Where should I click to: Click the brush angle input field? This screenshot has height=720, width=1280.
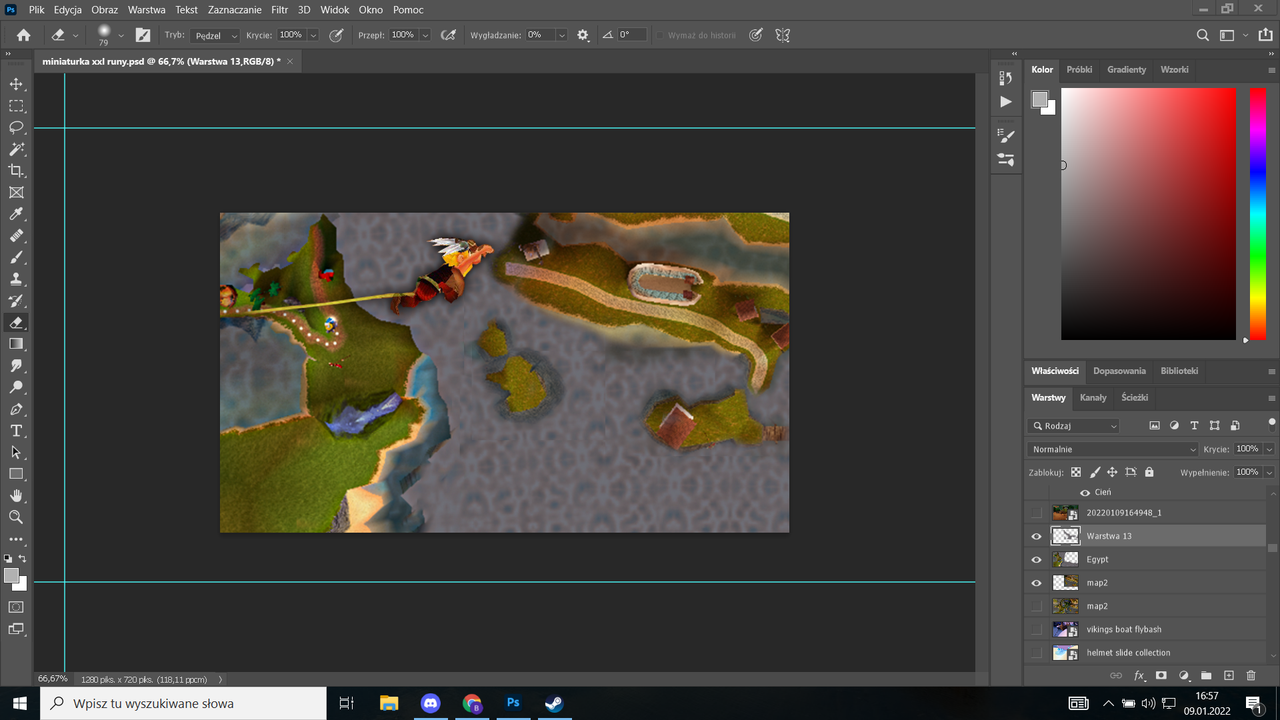tap(631, 35)
